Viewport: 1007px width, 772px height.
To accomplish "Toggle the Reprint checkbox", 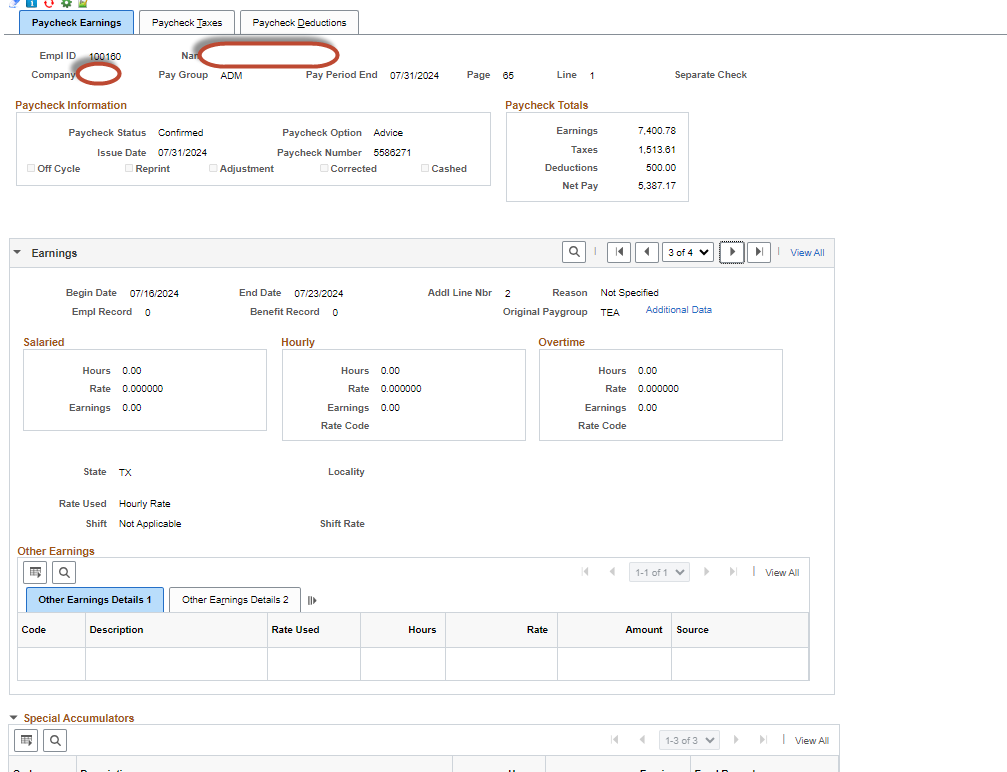I will (x=129, y=168).
